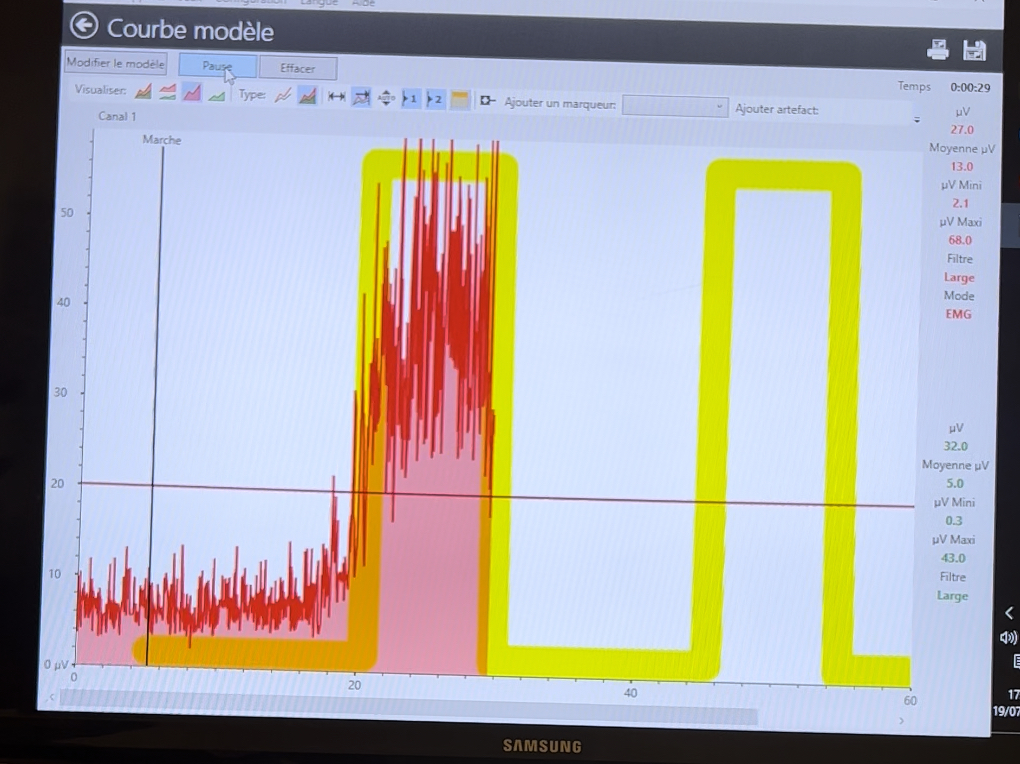Click the scrollbar right arrow
Screen dimensions: 1020x764
coord(901,720)
